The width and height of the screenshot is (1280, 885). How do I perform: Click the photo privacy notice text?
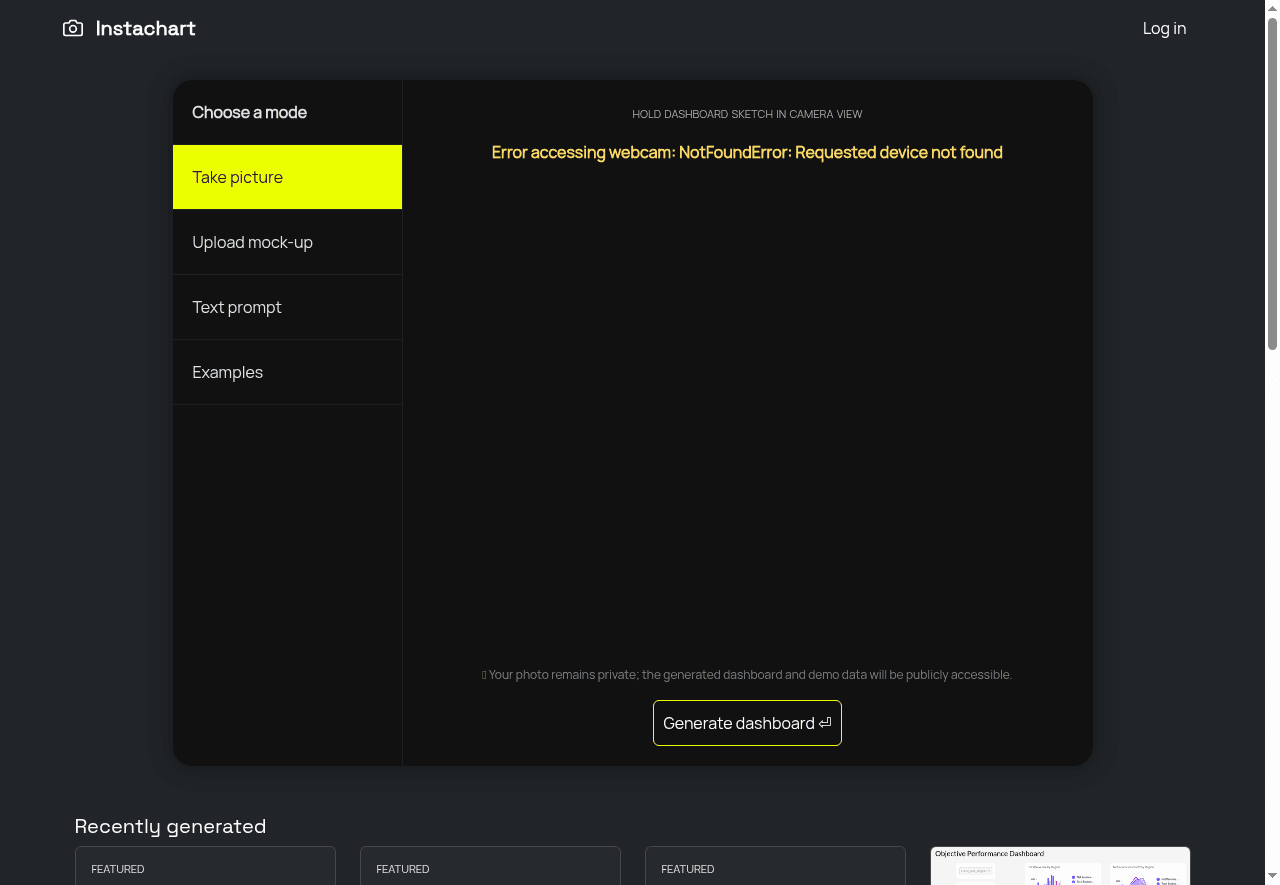pyautogui.click(x=749, y=675)
